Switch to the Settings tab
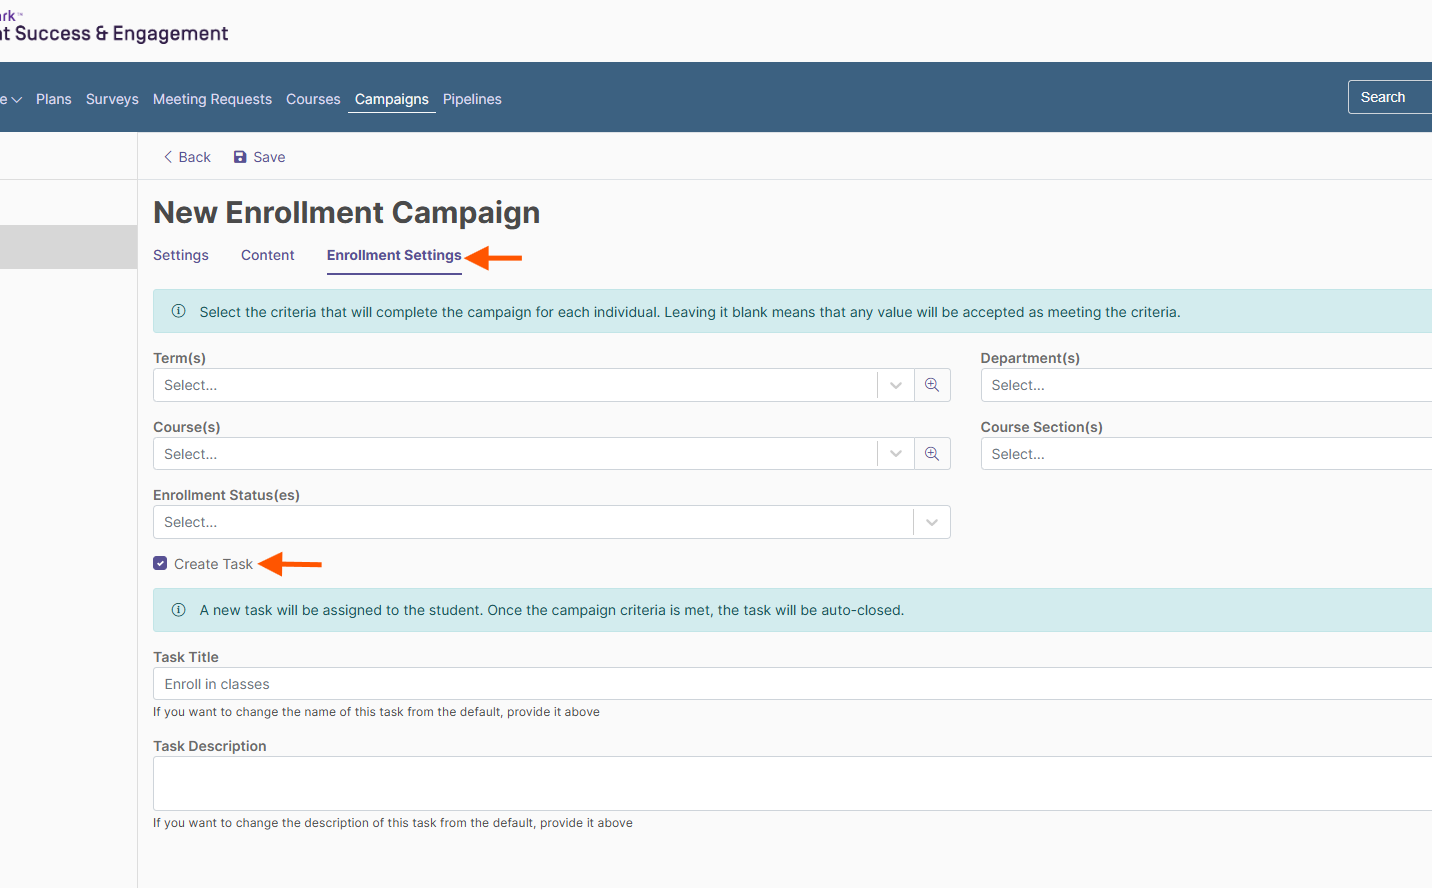 pyautogui.click(x=181, y=255)
